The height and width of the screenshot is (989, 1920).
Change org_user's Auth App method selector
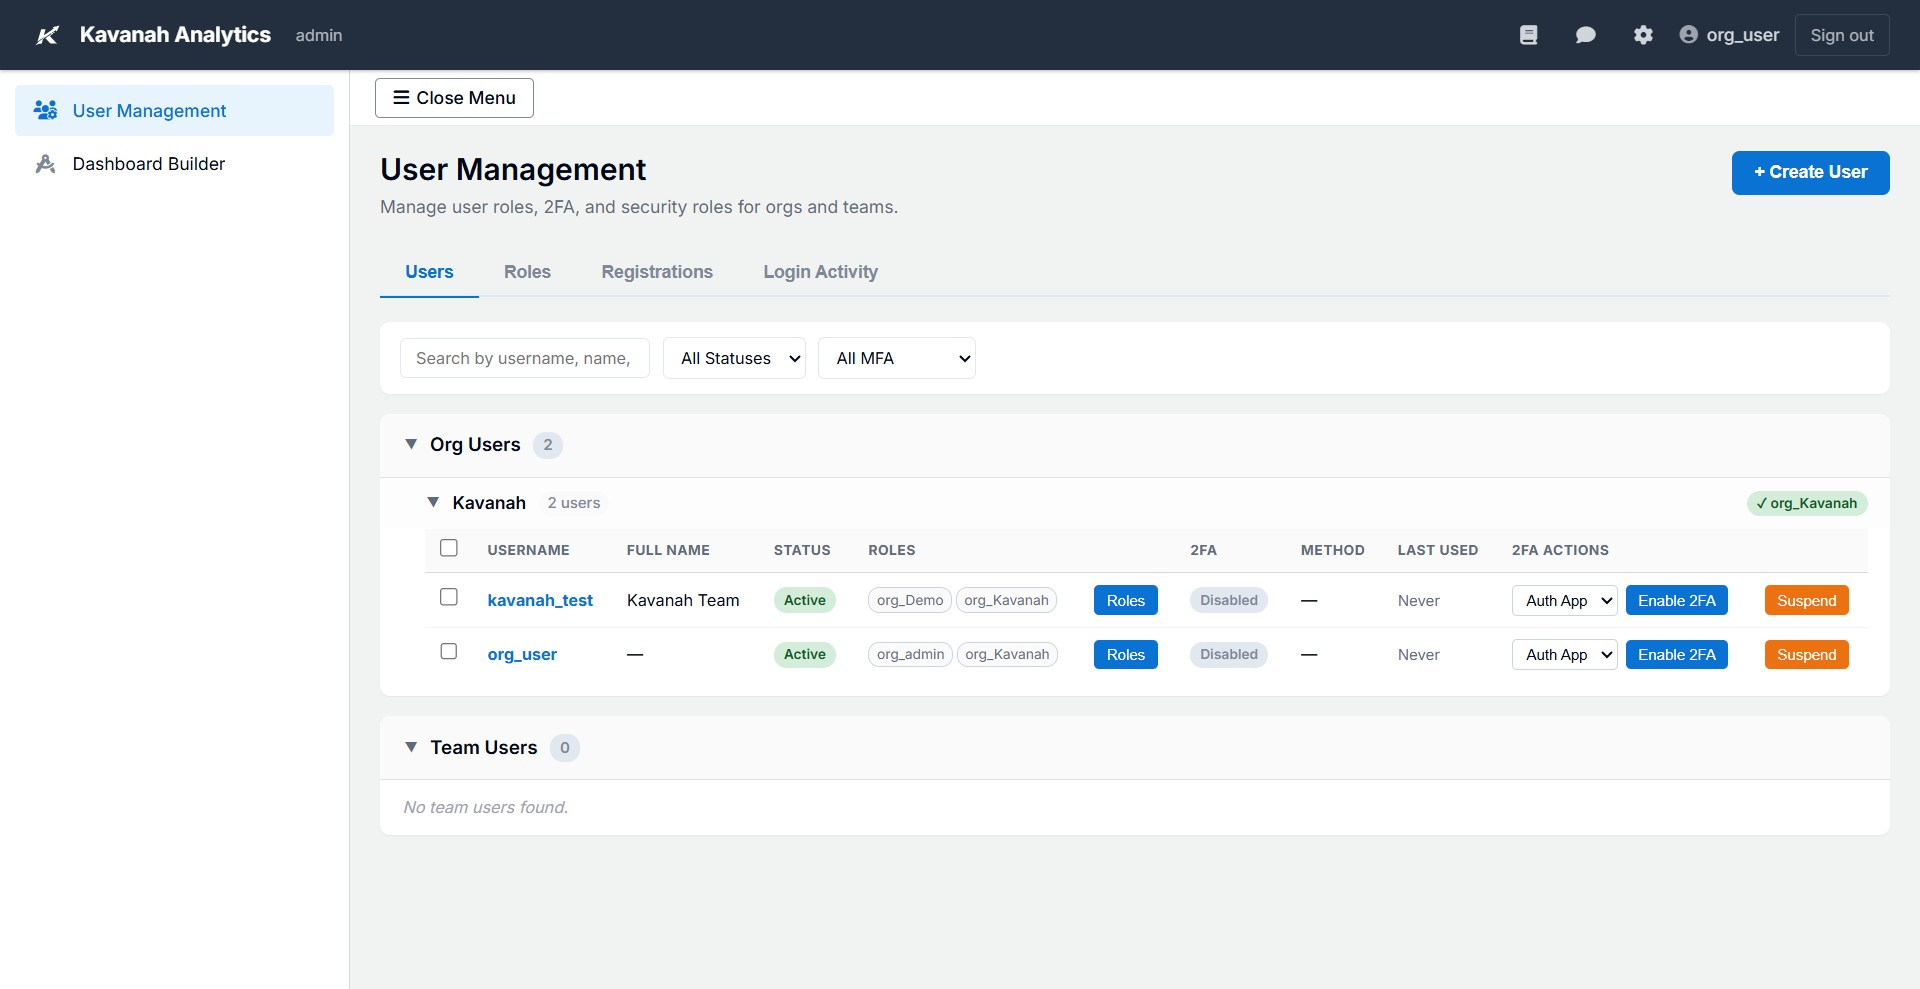tap(1564, 654)
